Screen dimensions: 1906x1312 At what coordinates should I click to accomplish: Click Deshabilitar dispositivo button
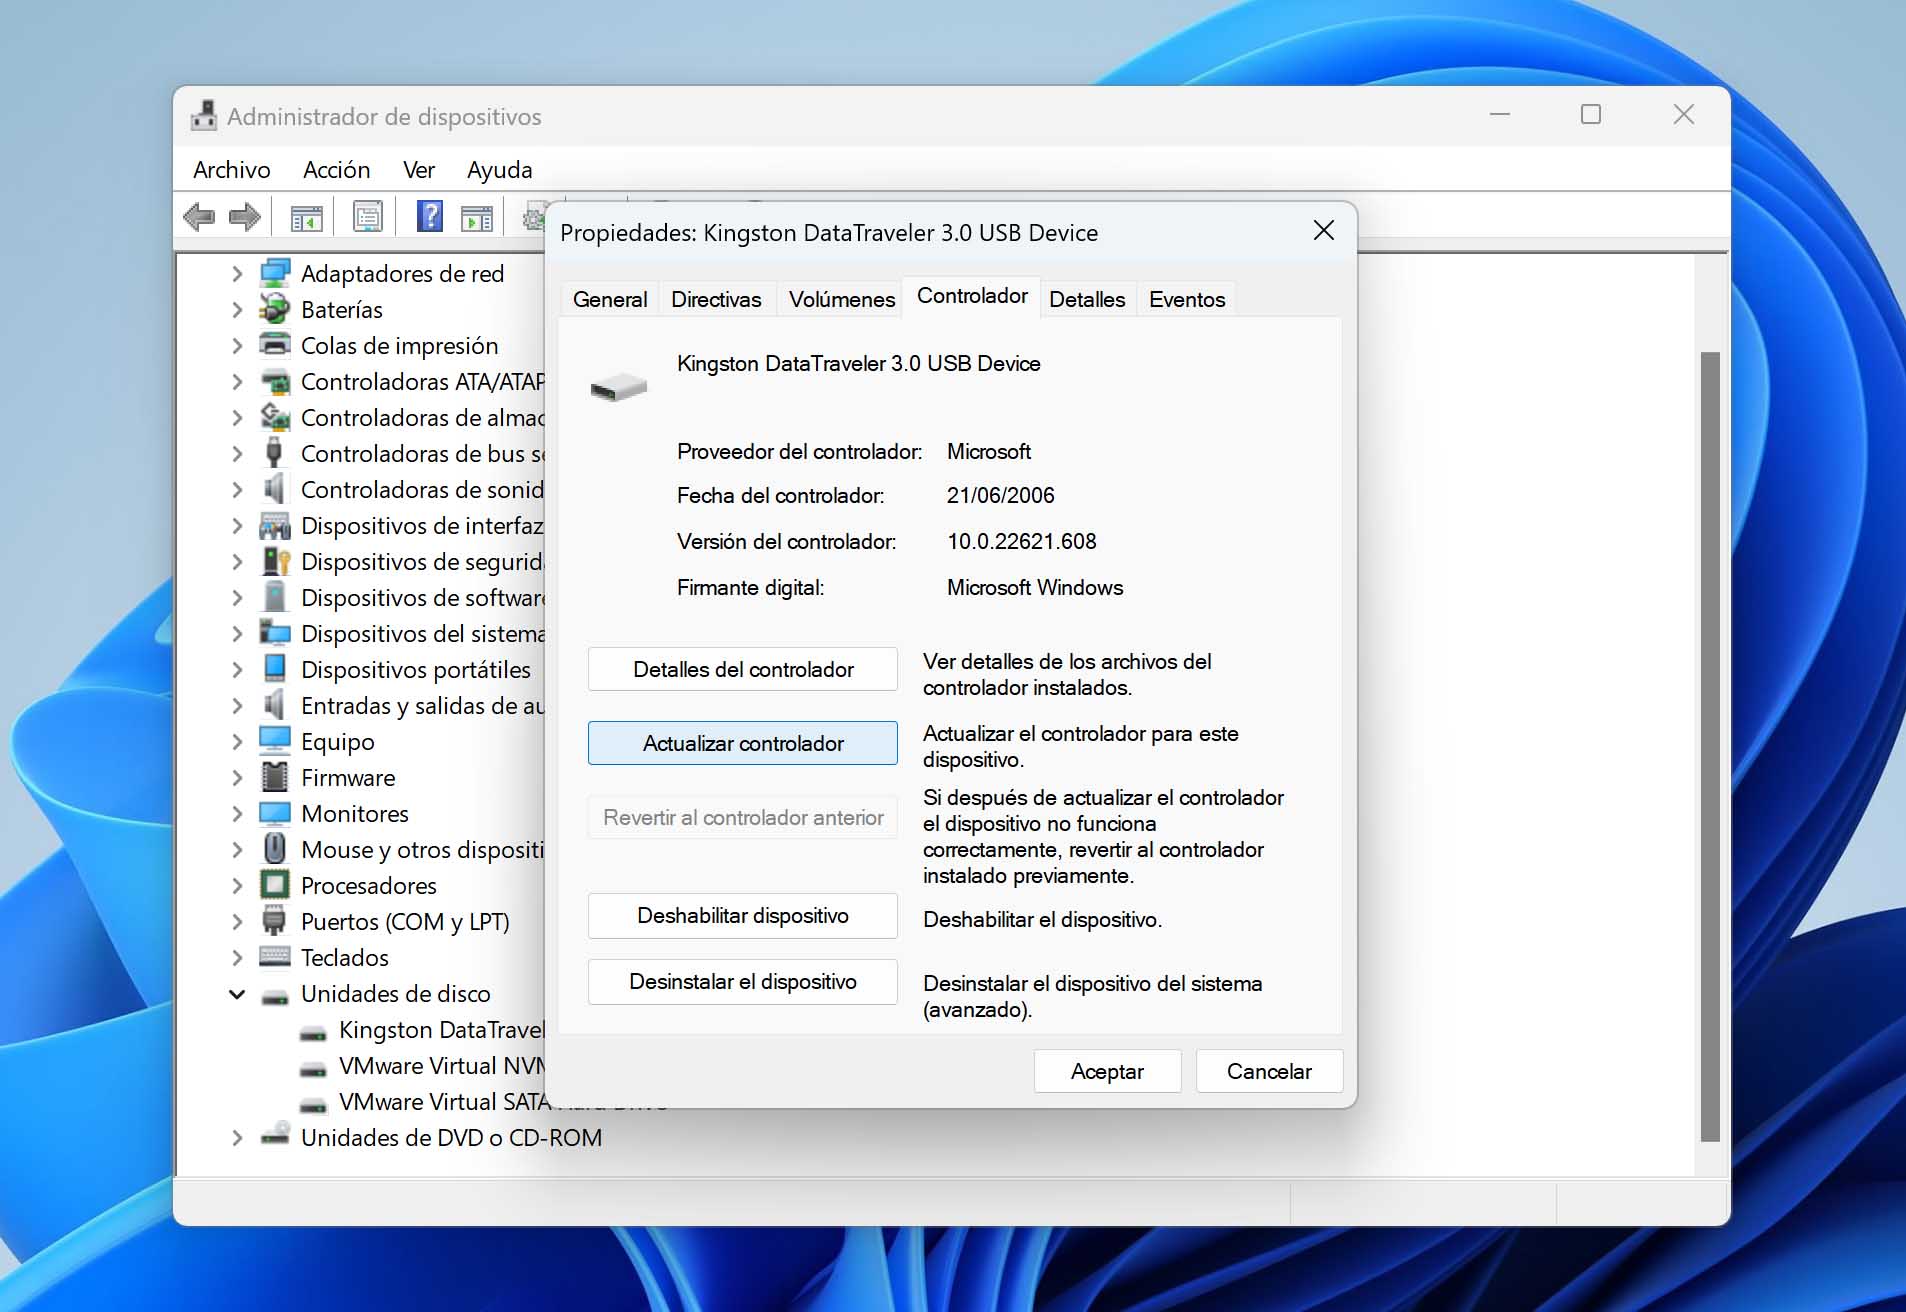coord(743,915)
